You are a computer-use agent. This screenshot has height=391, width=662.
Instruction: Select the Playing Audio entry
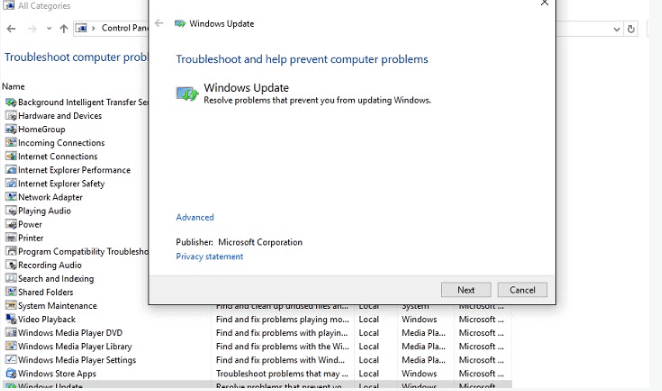click(44, 211)
